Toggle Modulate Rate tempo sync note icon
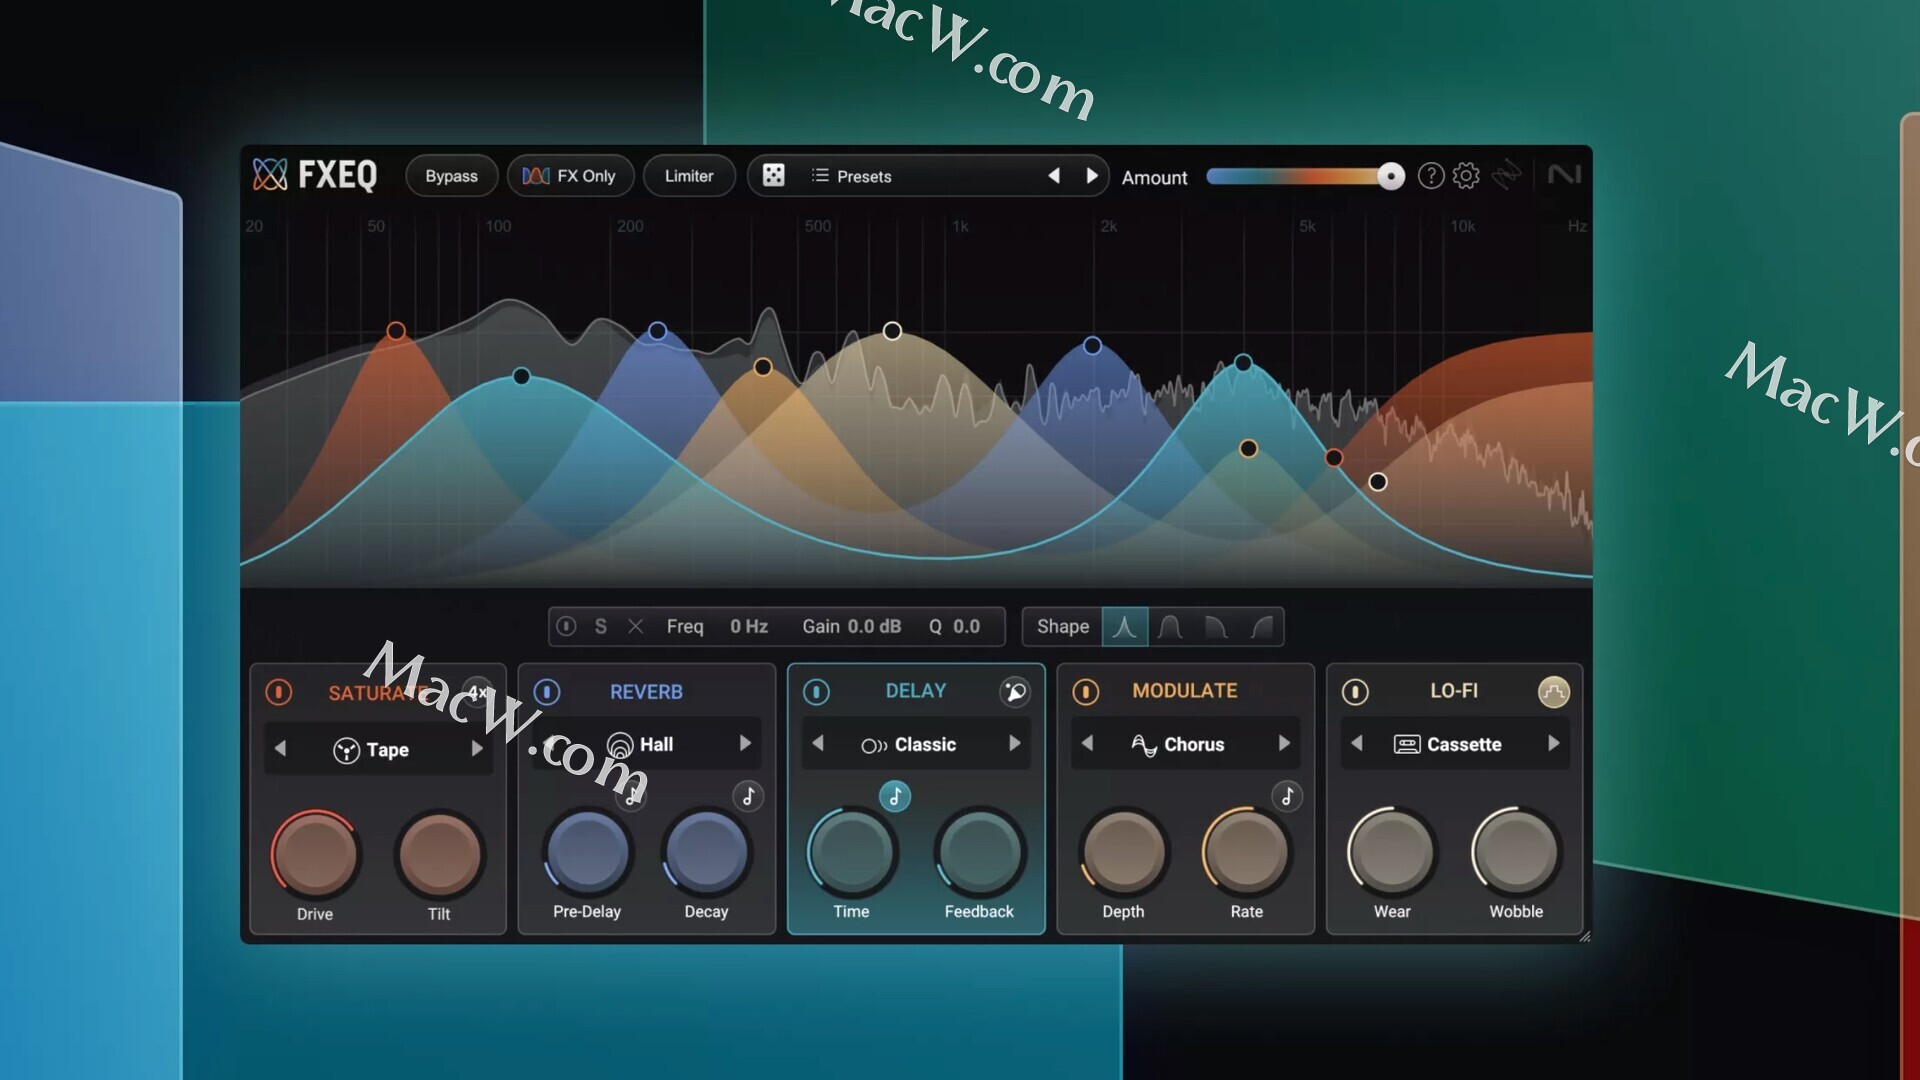Screen dimensions: 1920x1080 (x=1287, y=797)
